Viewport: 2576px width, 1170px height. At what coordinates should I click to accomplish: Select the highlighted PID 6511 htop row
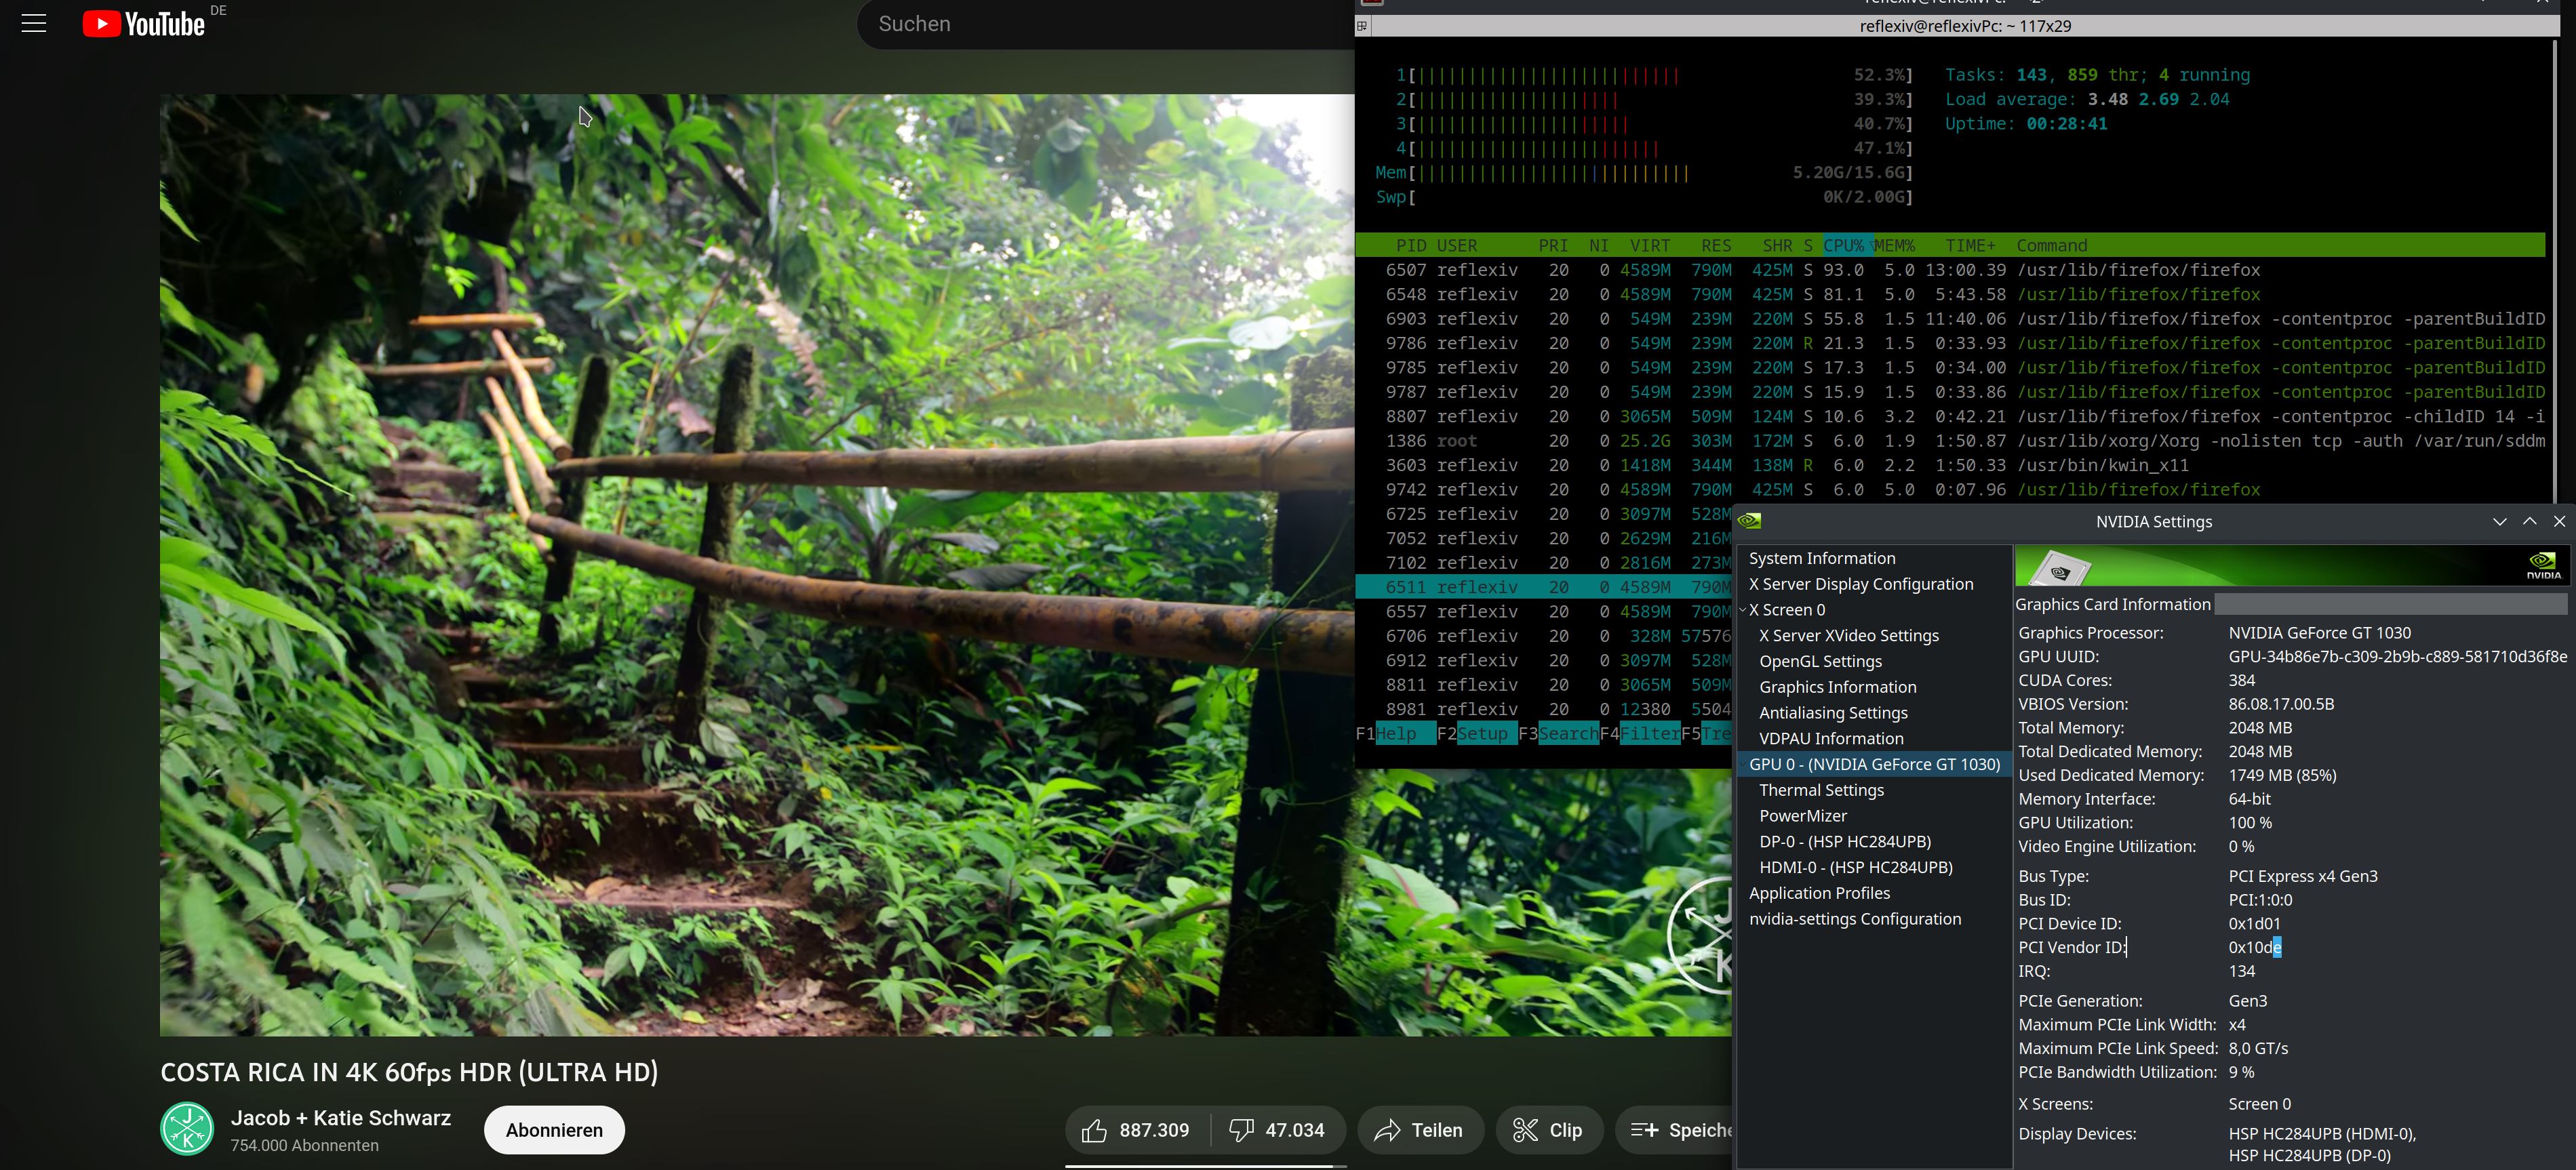1540,587
